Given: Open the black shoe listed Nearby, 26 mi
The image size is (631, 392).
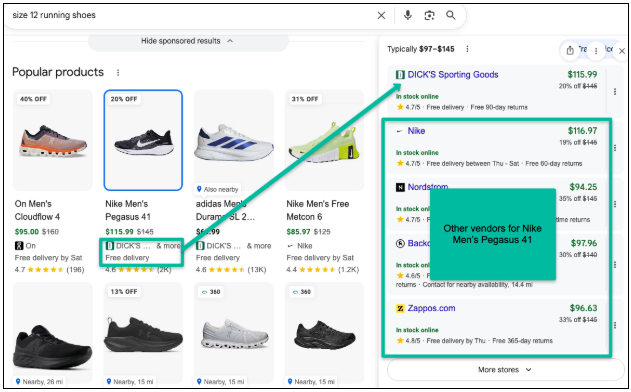Looking at the screenshot, I should (53, 333).
